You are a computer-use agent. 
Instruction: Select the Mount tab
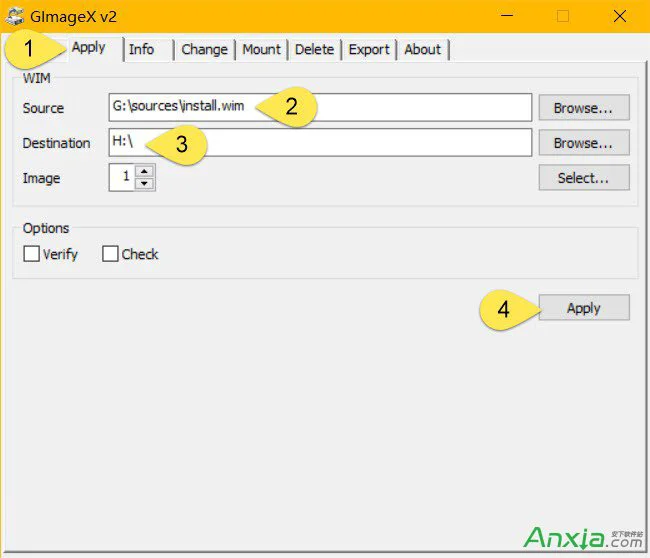point(262,49)
